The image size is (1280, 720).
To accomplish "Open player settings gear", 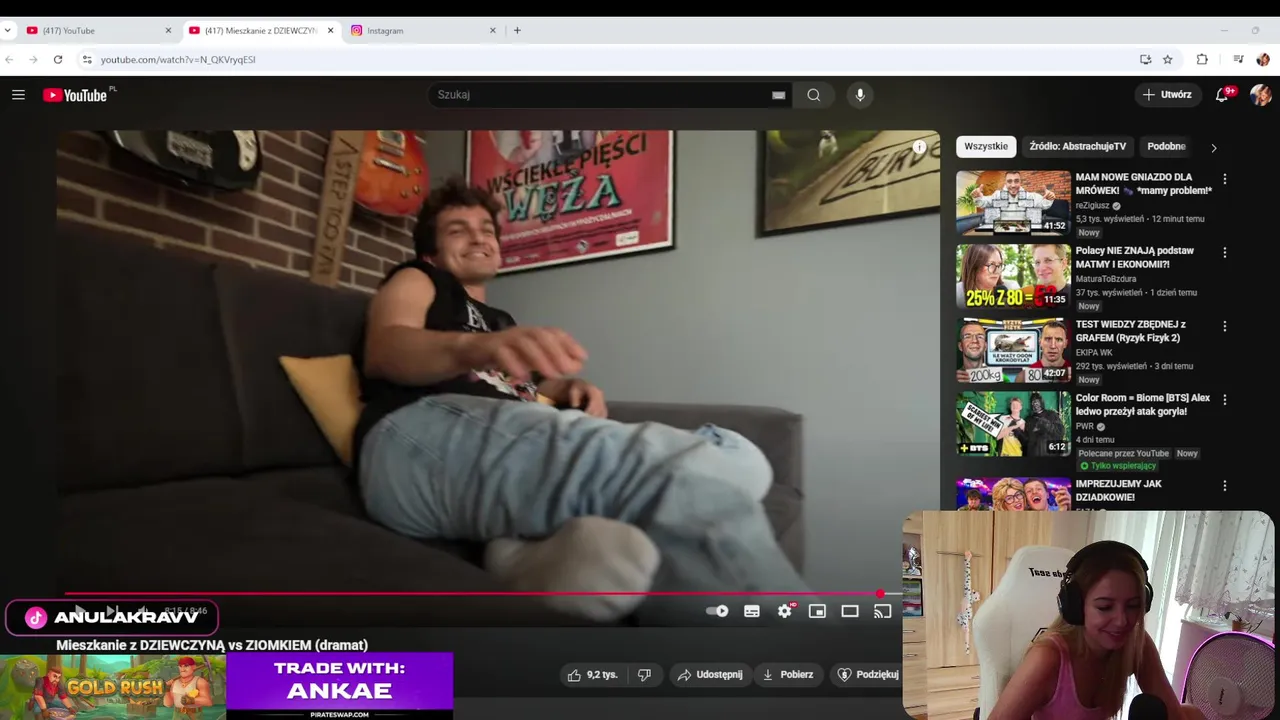I will [785, 611].
